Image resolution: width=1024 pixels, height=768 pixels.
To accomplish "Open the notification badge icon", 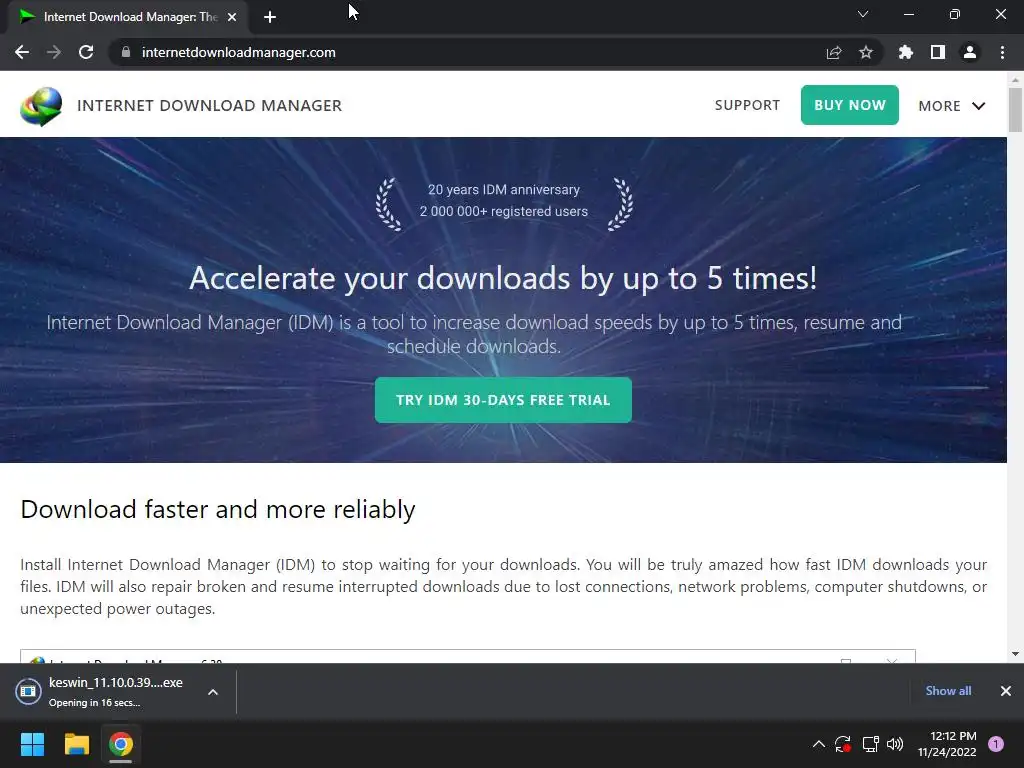I will [x=996, y=744].
